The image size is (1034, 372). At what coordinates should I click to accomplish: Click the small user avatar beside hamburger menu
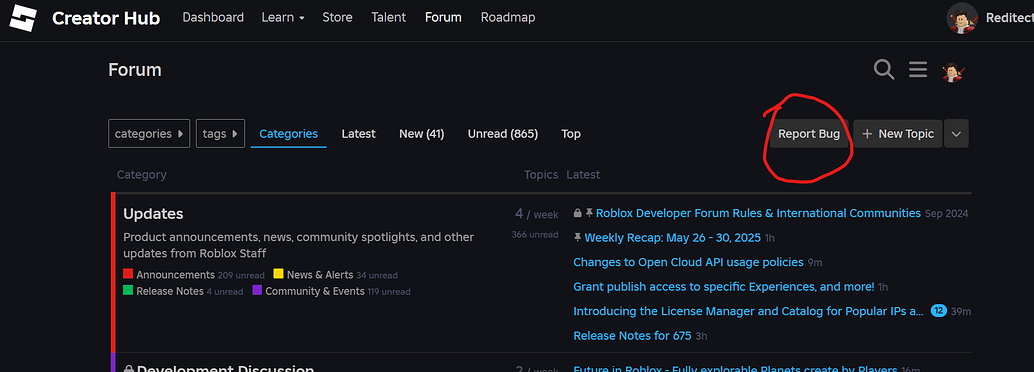(952, 71)
